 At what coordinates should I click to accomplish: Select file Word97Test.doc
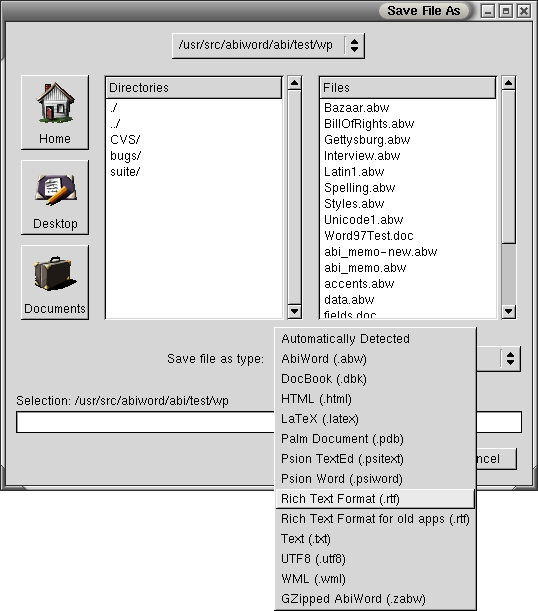407,235
